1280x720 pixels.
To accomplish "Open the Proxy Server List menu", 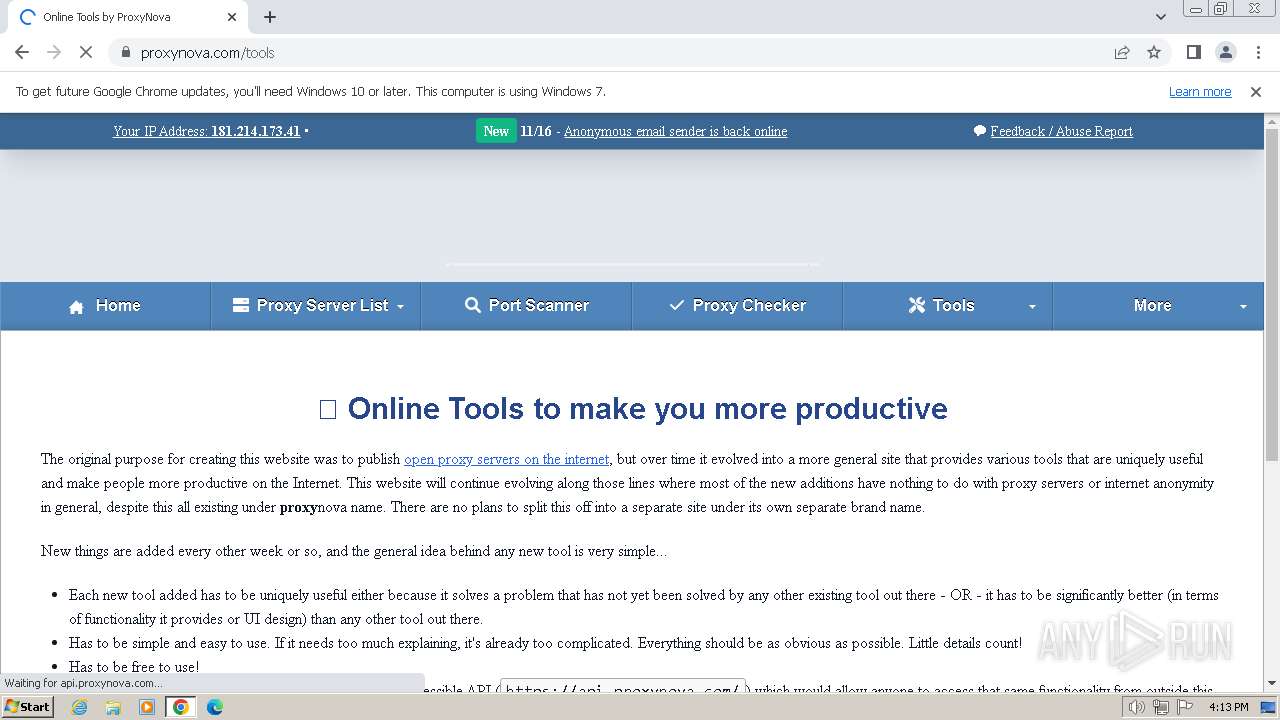I will pyautogui.click(x=316, y=306).
